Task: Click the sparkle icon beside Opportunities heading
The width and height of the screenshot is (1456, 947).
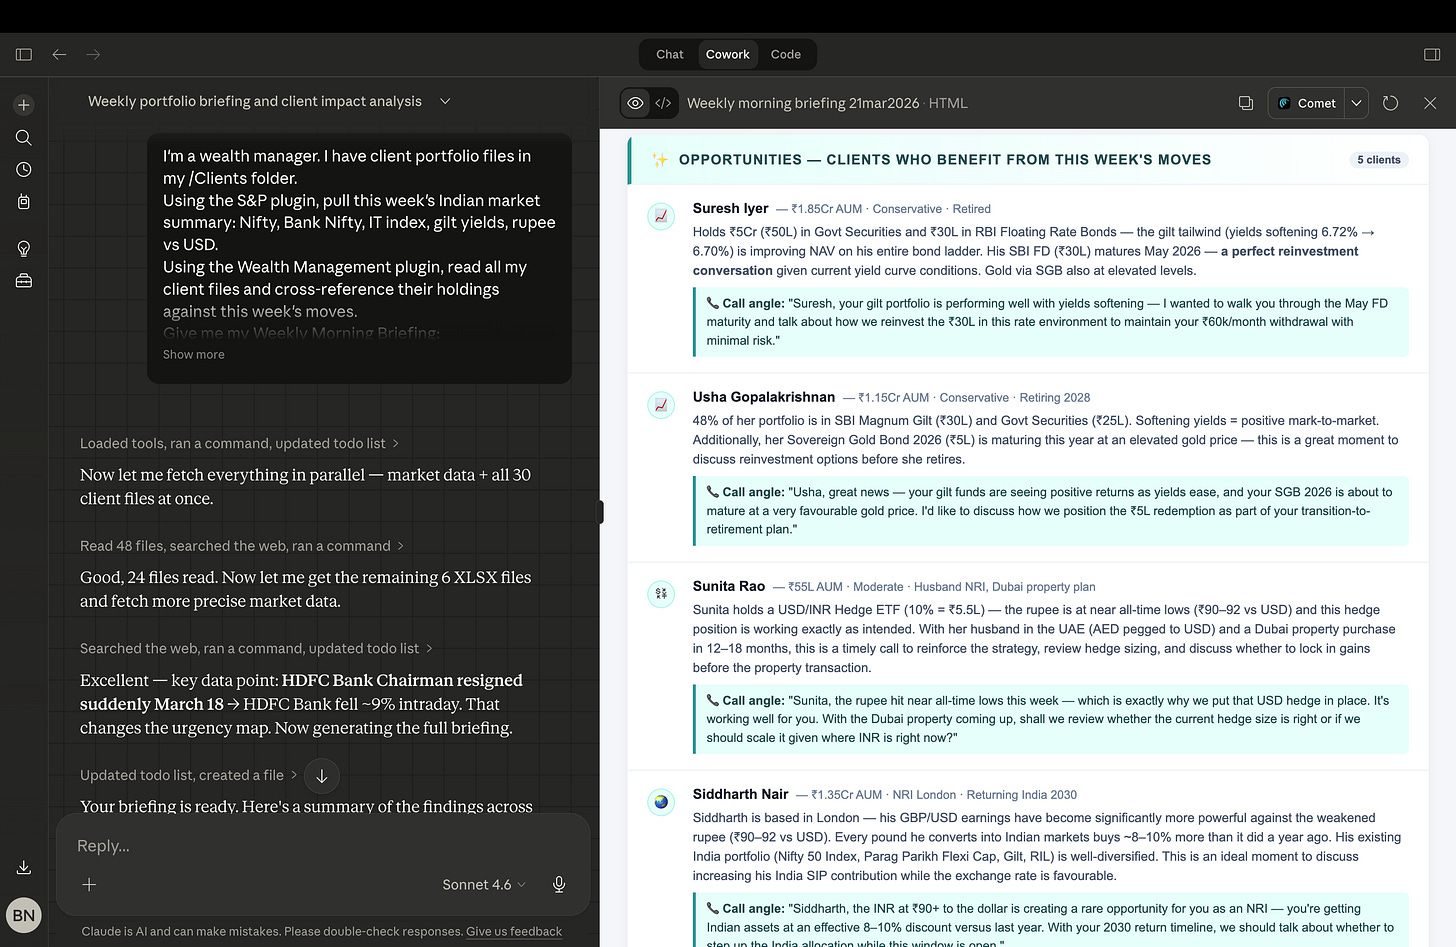Action: click(660, 160)
